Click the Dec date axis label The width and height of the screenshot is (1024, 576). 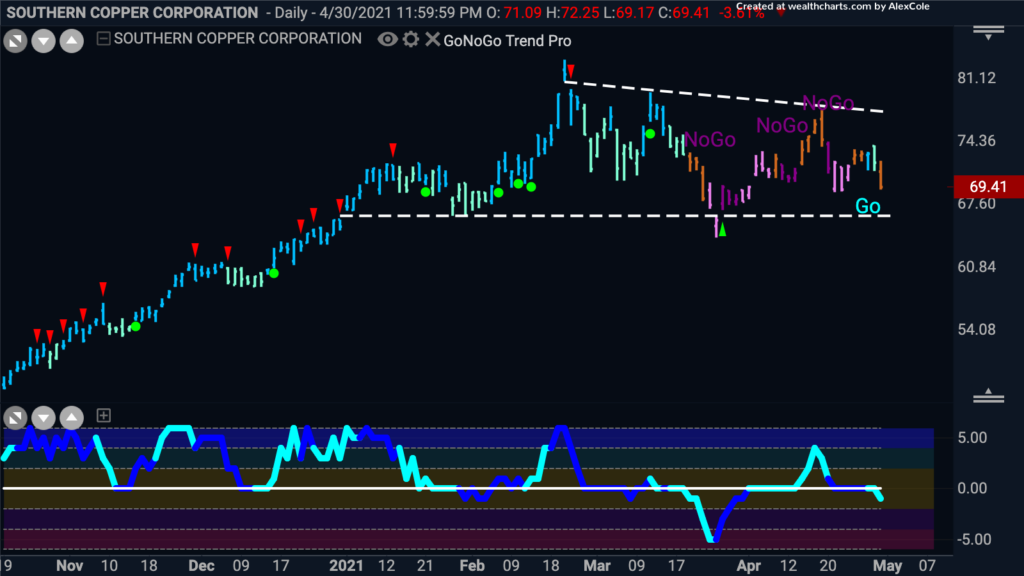pos(201,566)
